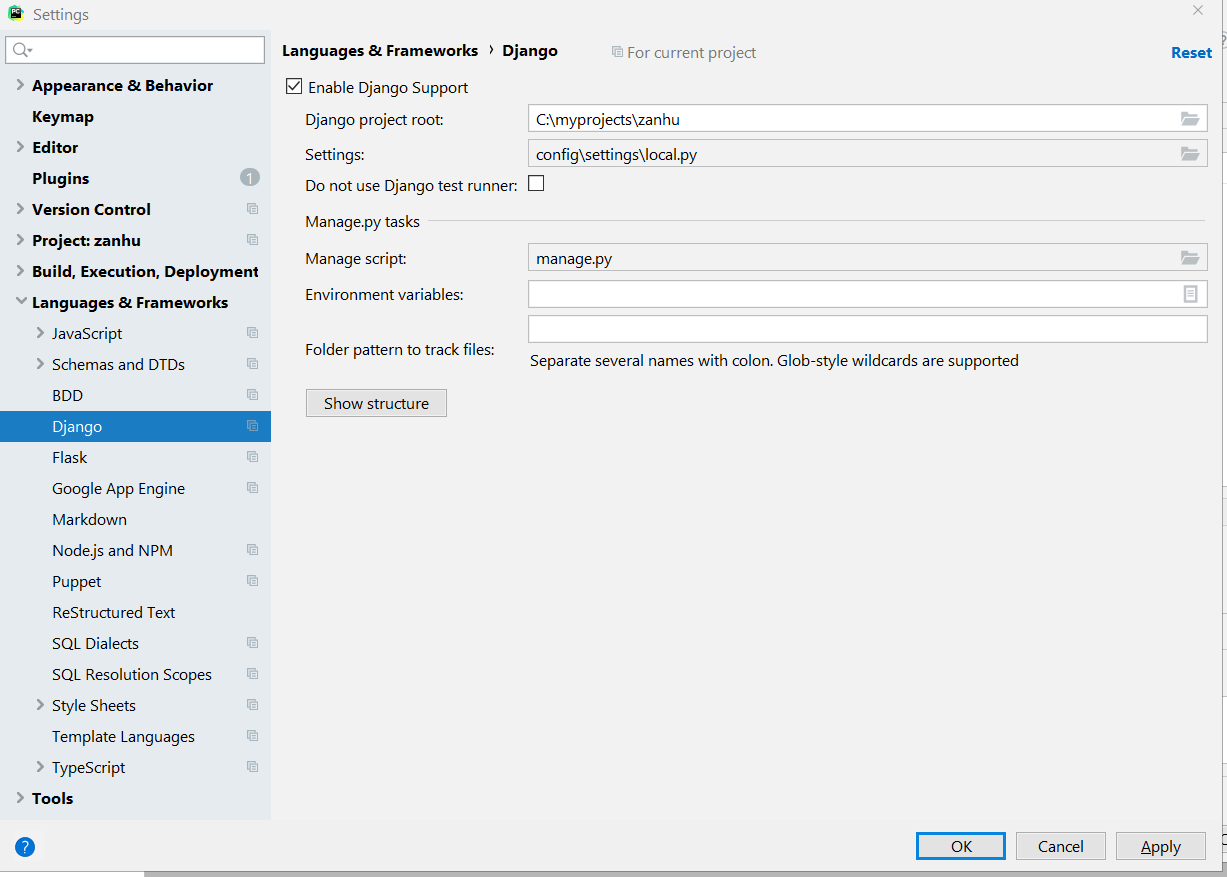Click project-level icon beside Node.js and NPM
Image resolution: width=1227 pixels, height=877 pixels.
(x=252, y=550)
